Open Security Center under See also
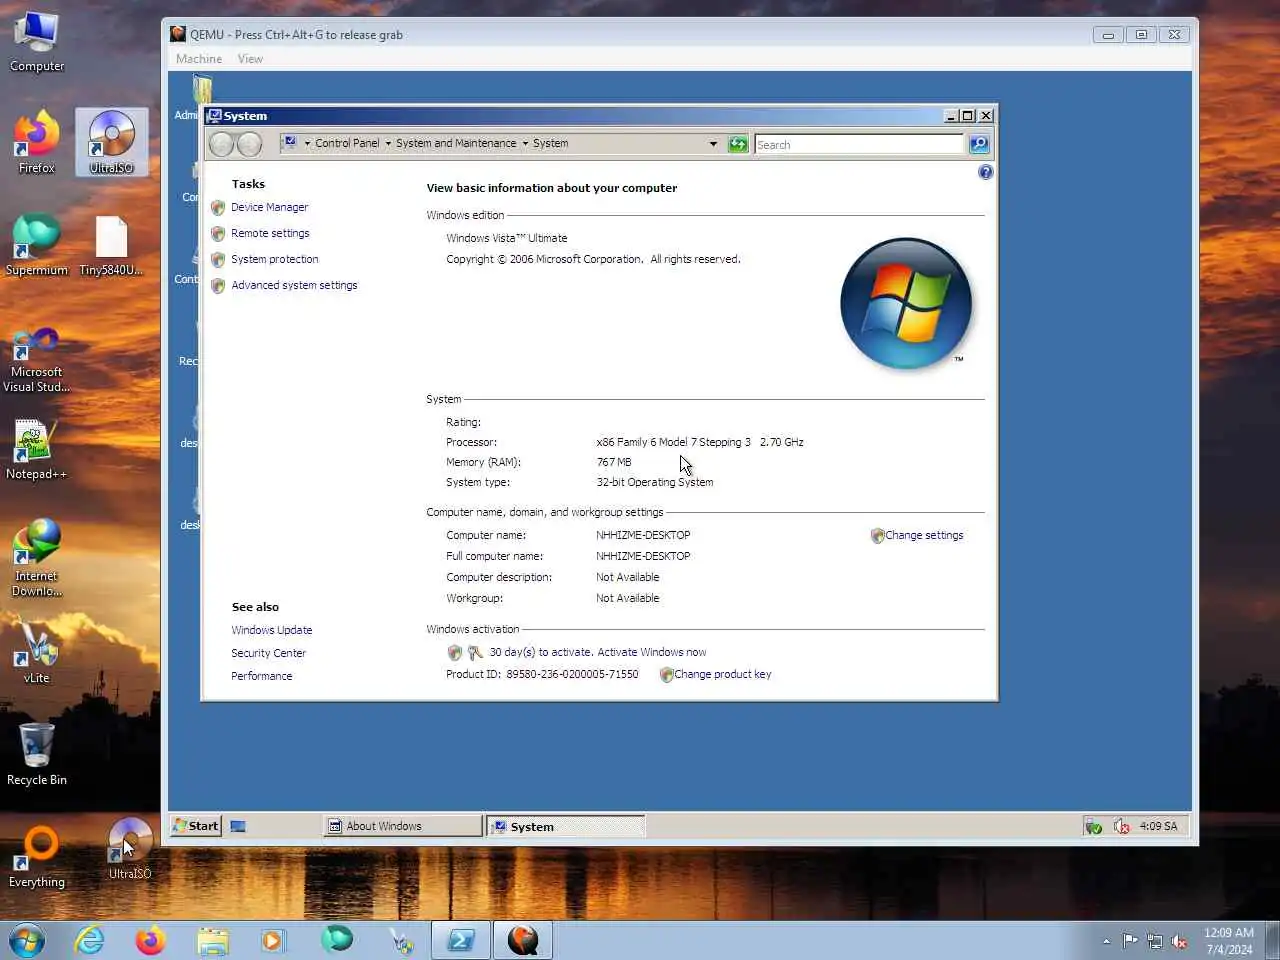The image size is (1280, 960). click(x=268, y=653)
